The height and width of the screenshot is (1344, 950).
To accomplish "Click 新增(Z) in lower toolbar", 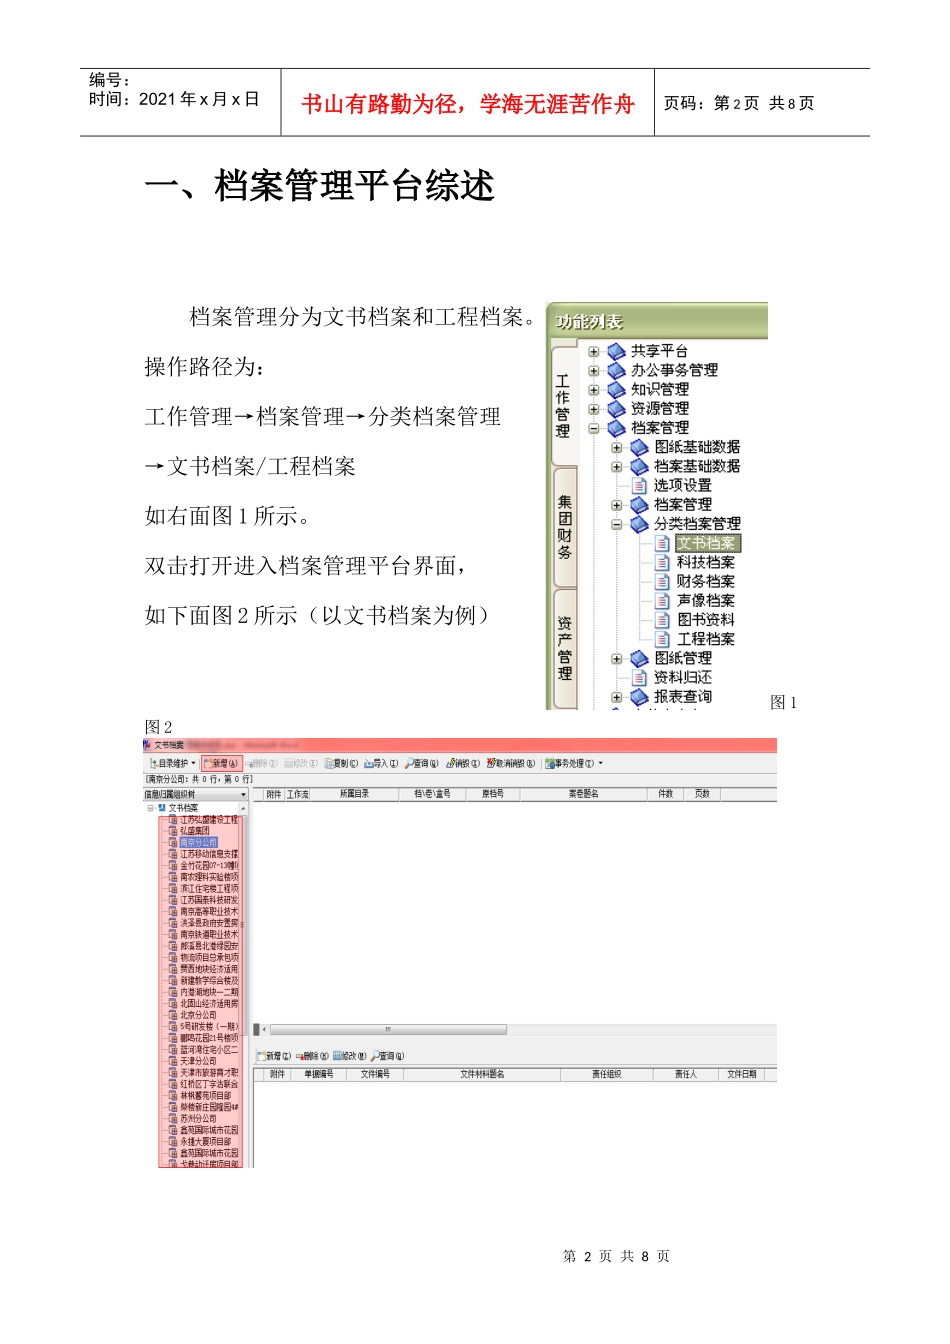I will point(274,1056).
